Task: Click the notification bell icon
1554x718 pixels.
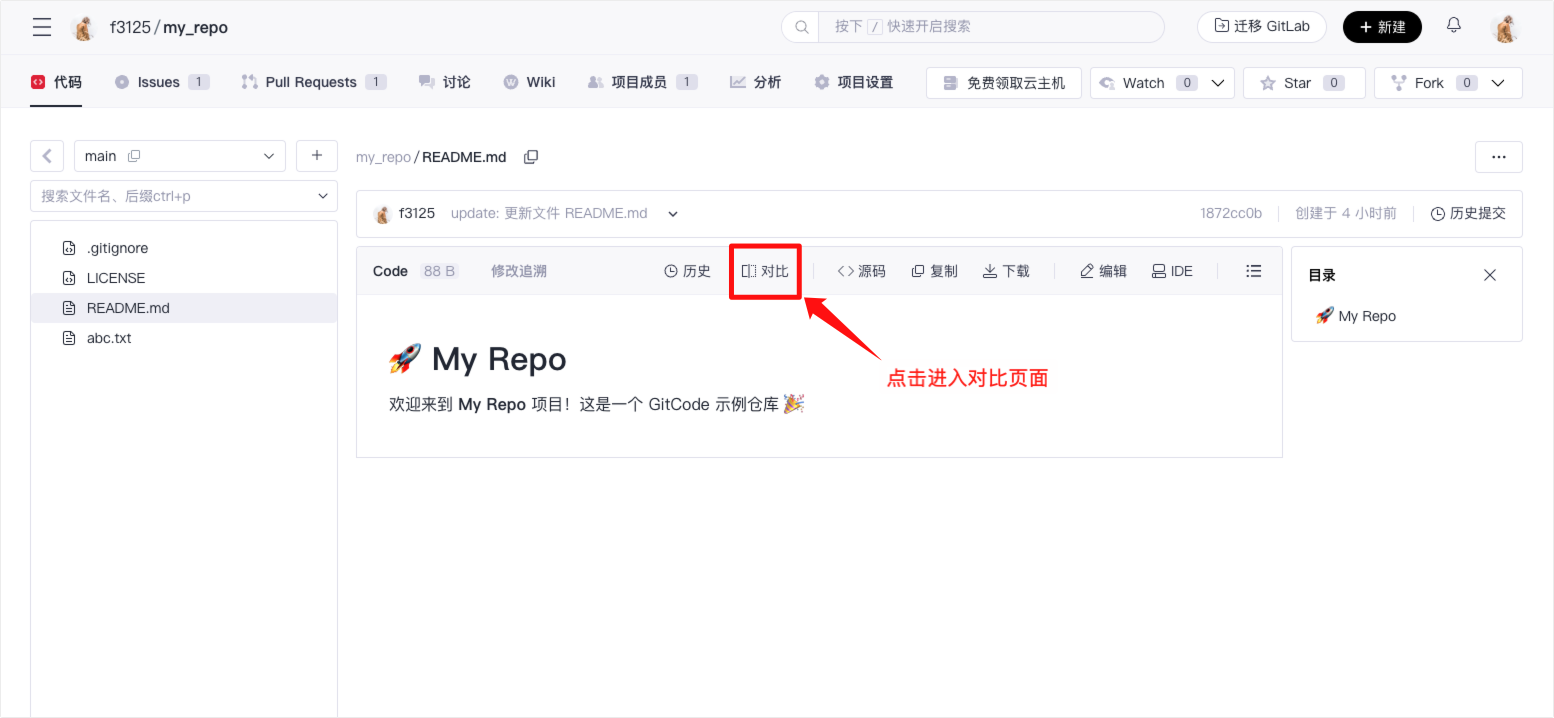Action: 1454,26
